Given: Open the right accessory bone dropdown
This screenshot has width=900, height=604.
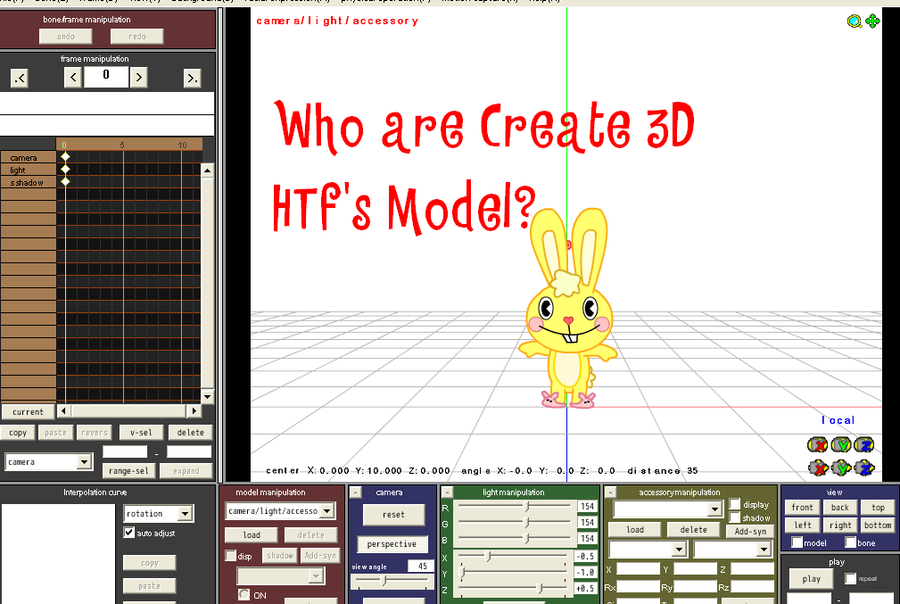Looking at the screenshot, I should click(763, 549).
